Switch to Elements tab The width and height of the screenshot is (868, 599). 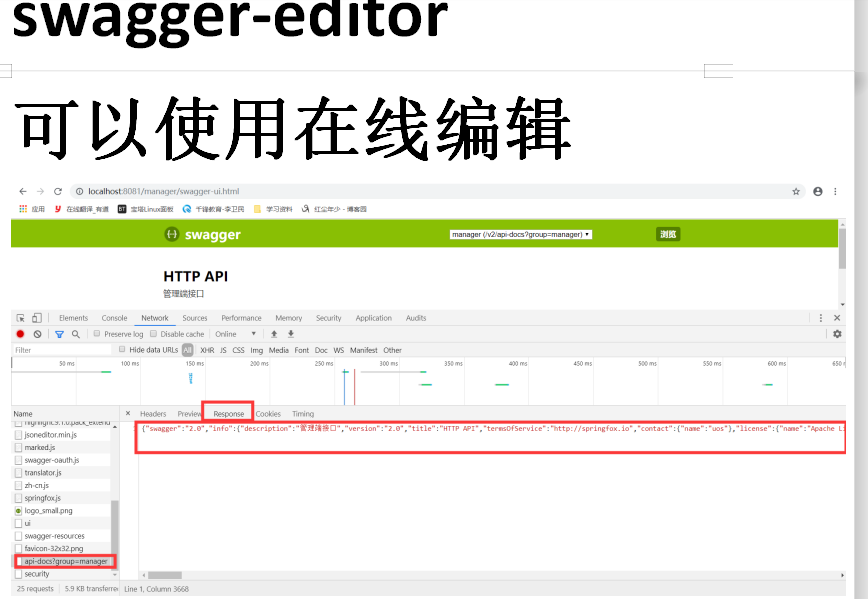[74, 318]
